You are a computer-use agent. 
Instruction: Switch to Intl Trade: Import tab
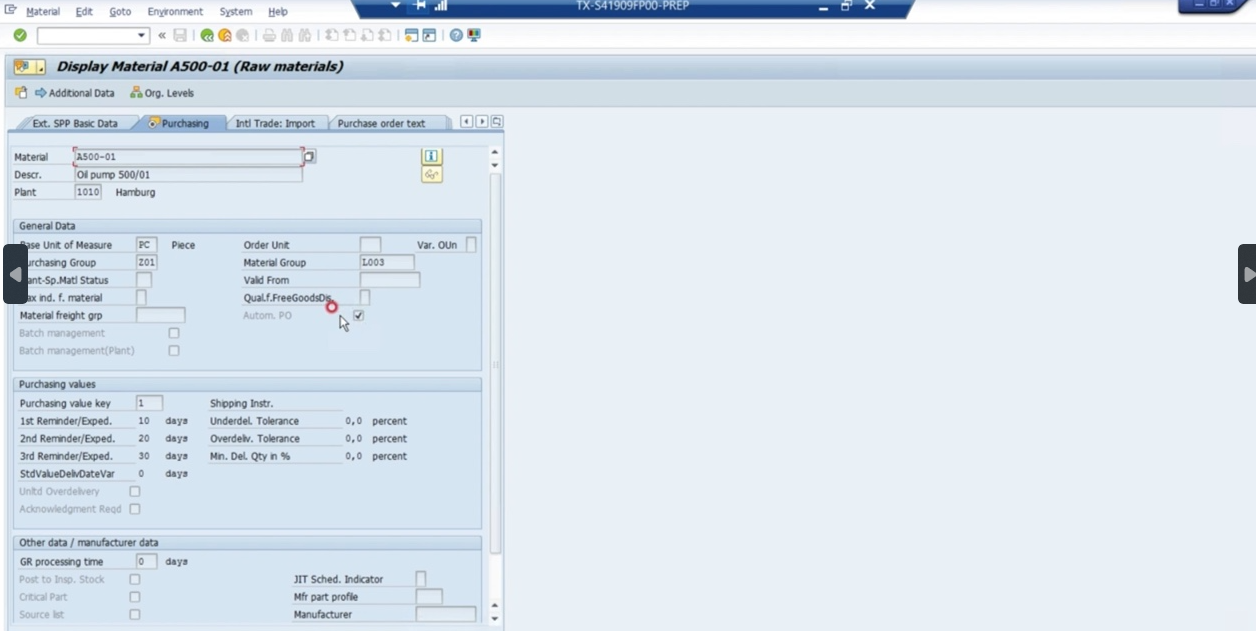click(x=275, y=123)
